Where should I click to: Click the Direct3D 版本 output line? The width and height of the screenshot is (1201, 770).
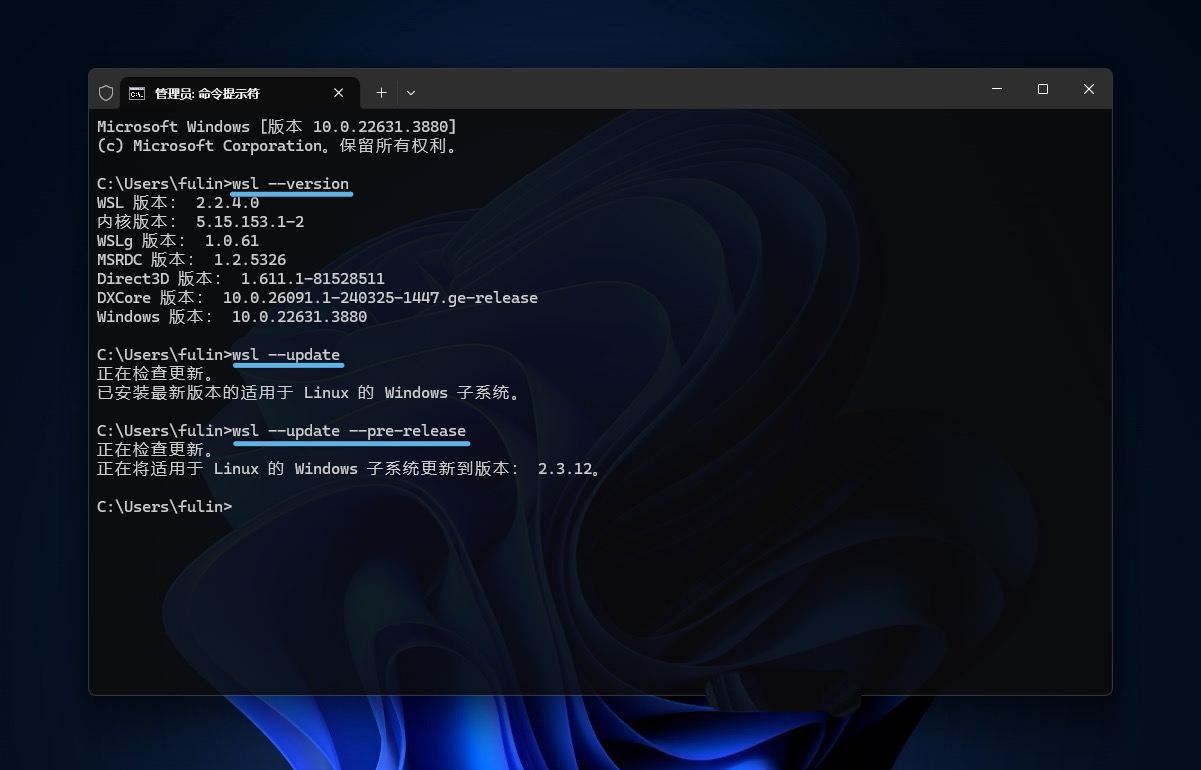(240, 279)
